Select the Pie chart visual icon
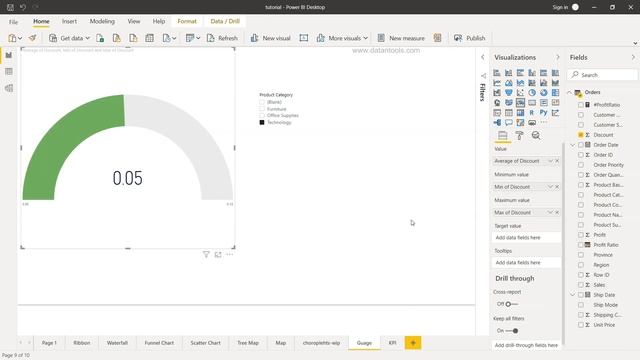 [532, 93]
